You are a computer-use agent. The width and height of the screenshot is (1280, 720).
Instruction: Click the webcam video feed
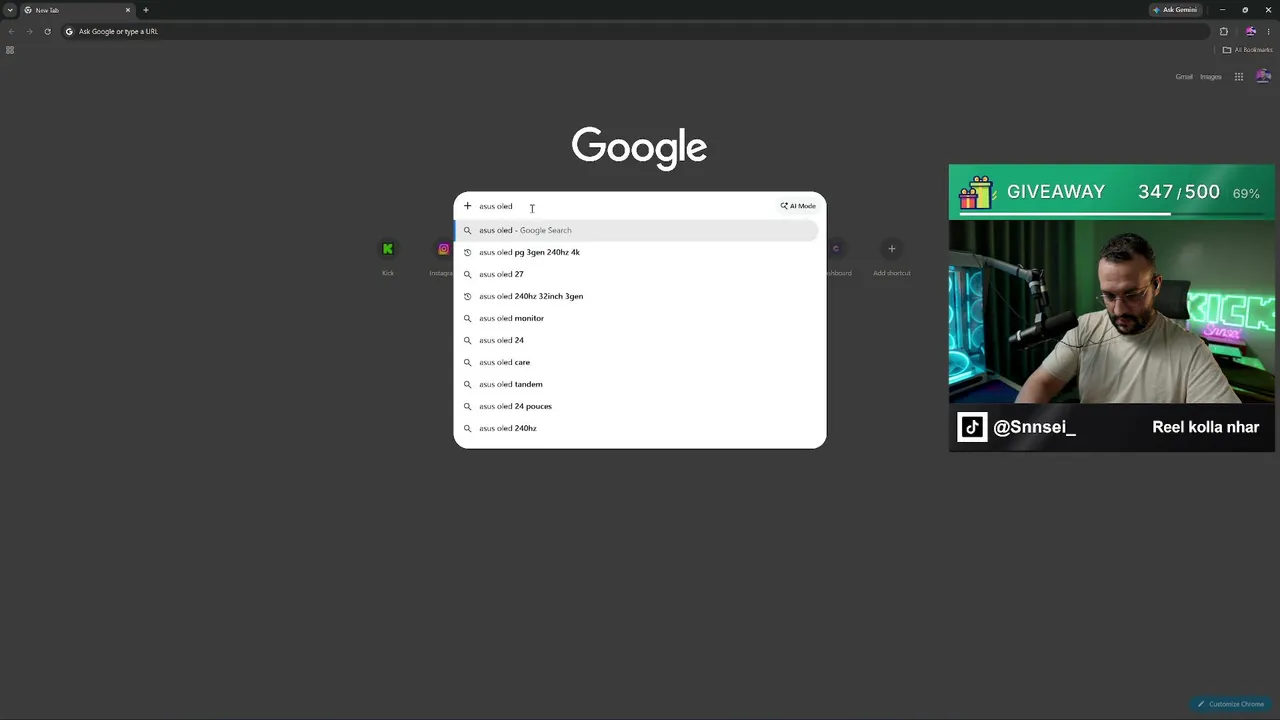[1112, 311]
